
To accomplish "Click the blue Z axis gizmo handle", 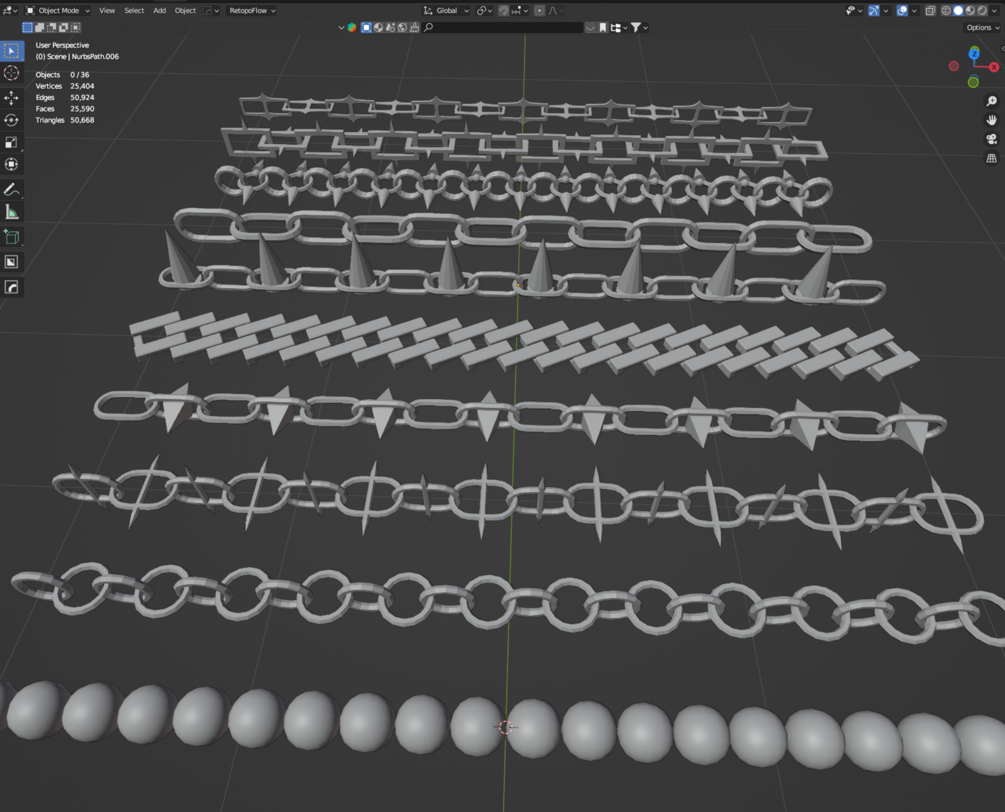I will point(974,53).
